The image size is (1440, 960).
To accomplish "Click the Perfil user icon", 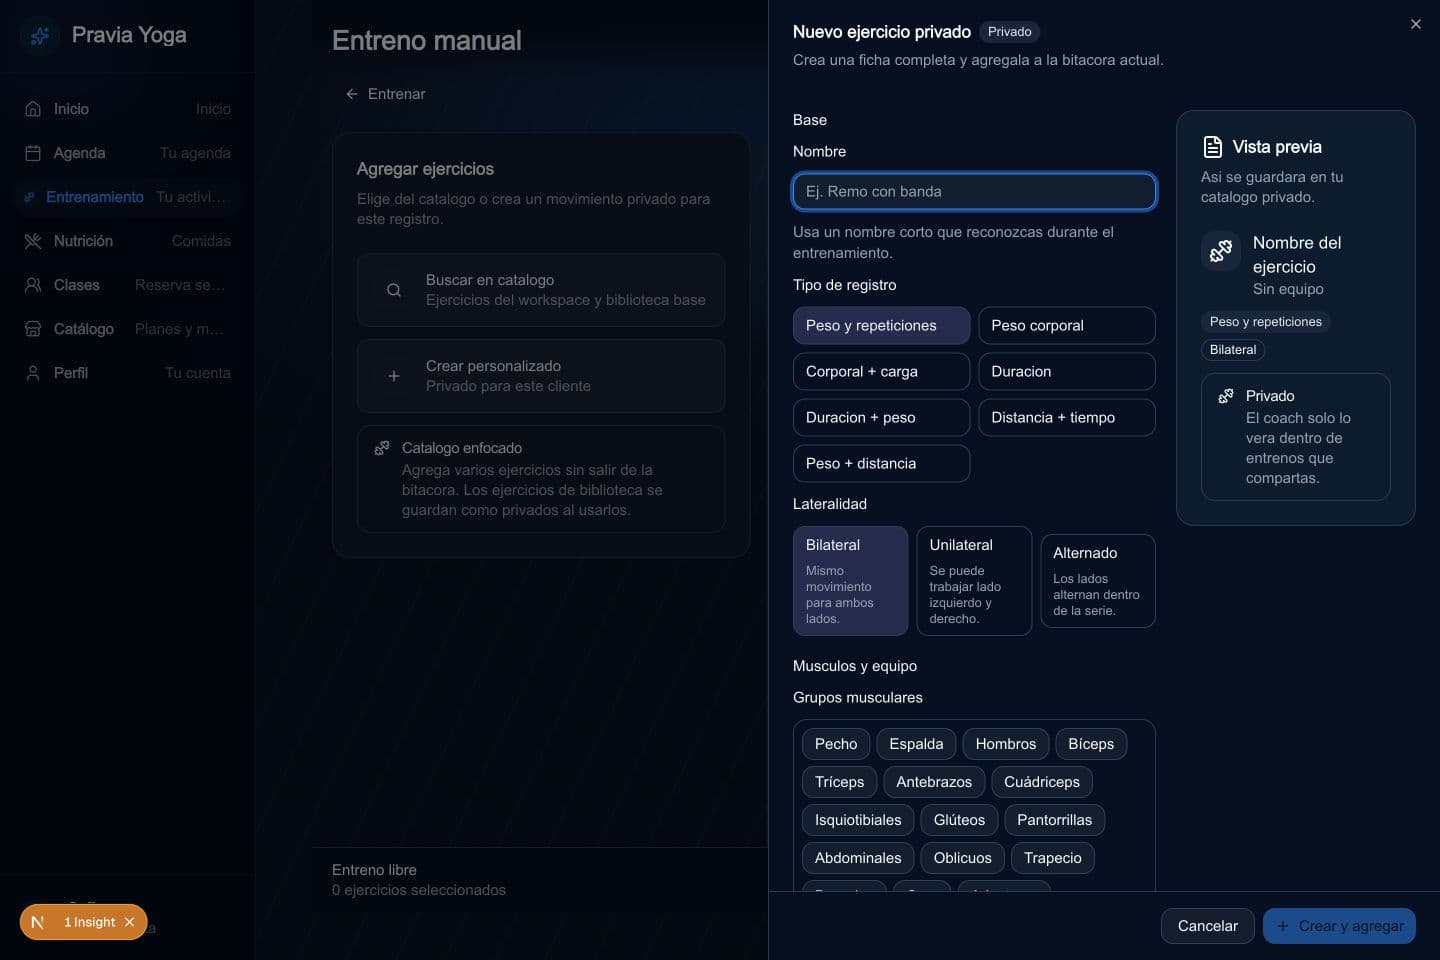I will [33, 373].
